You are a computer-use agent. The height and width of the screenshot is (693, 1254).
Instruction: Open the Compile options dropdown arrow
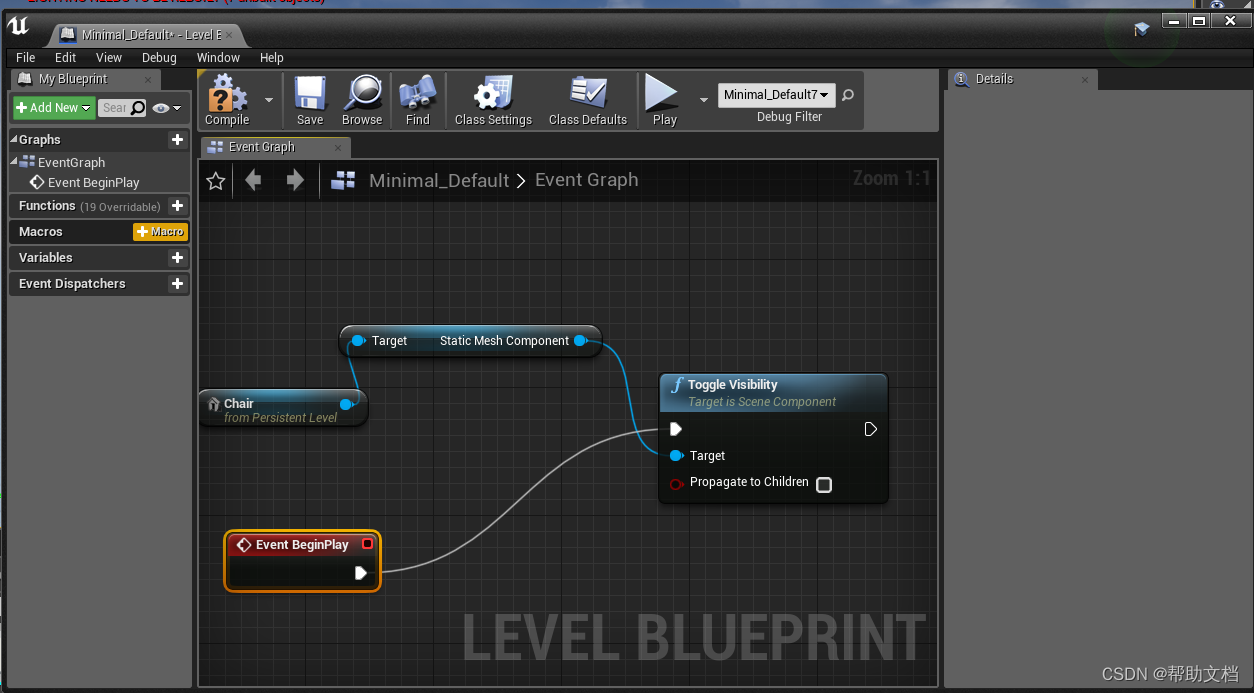pyautogui.click(x=268, y=100)
